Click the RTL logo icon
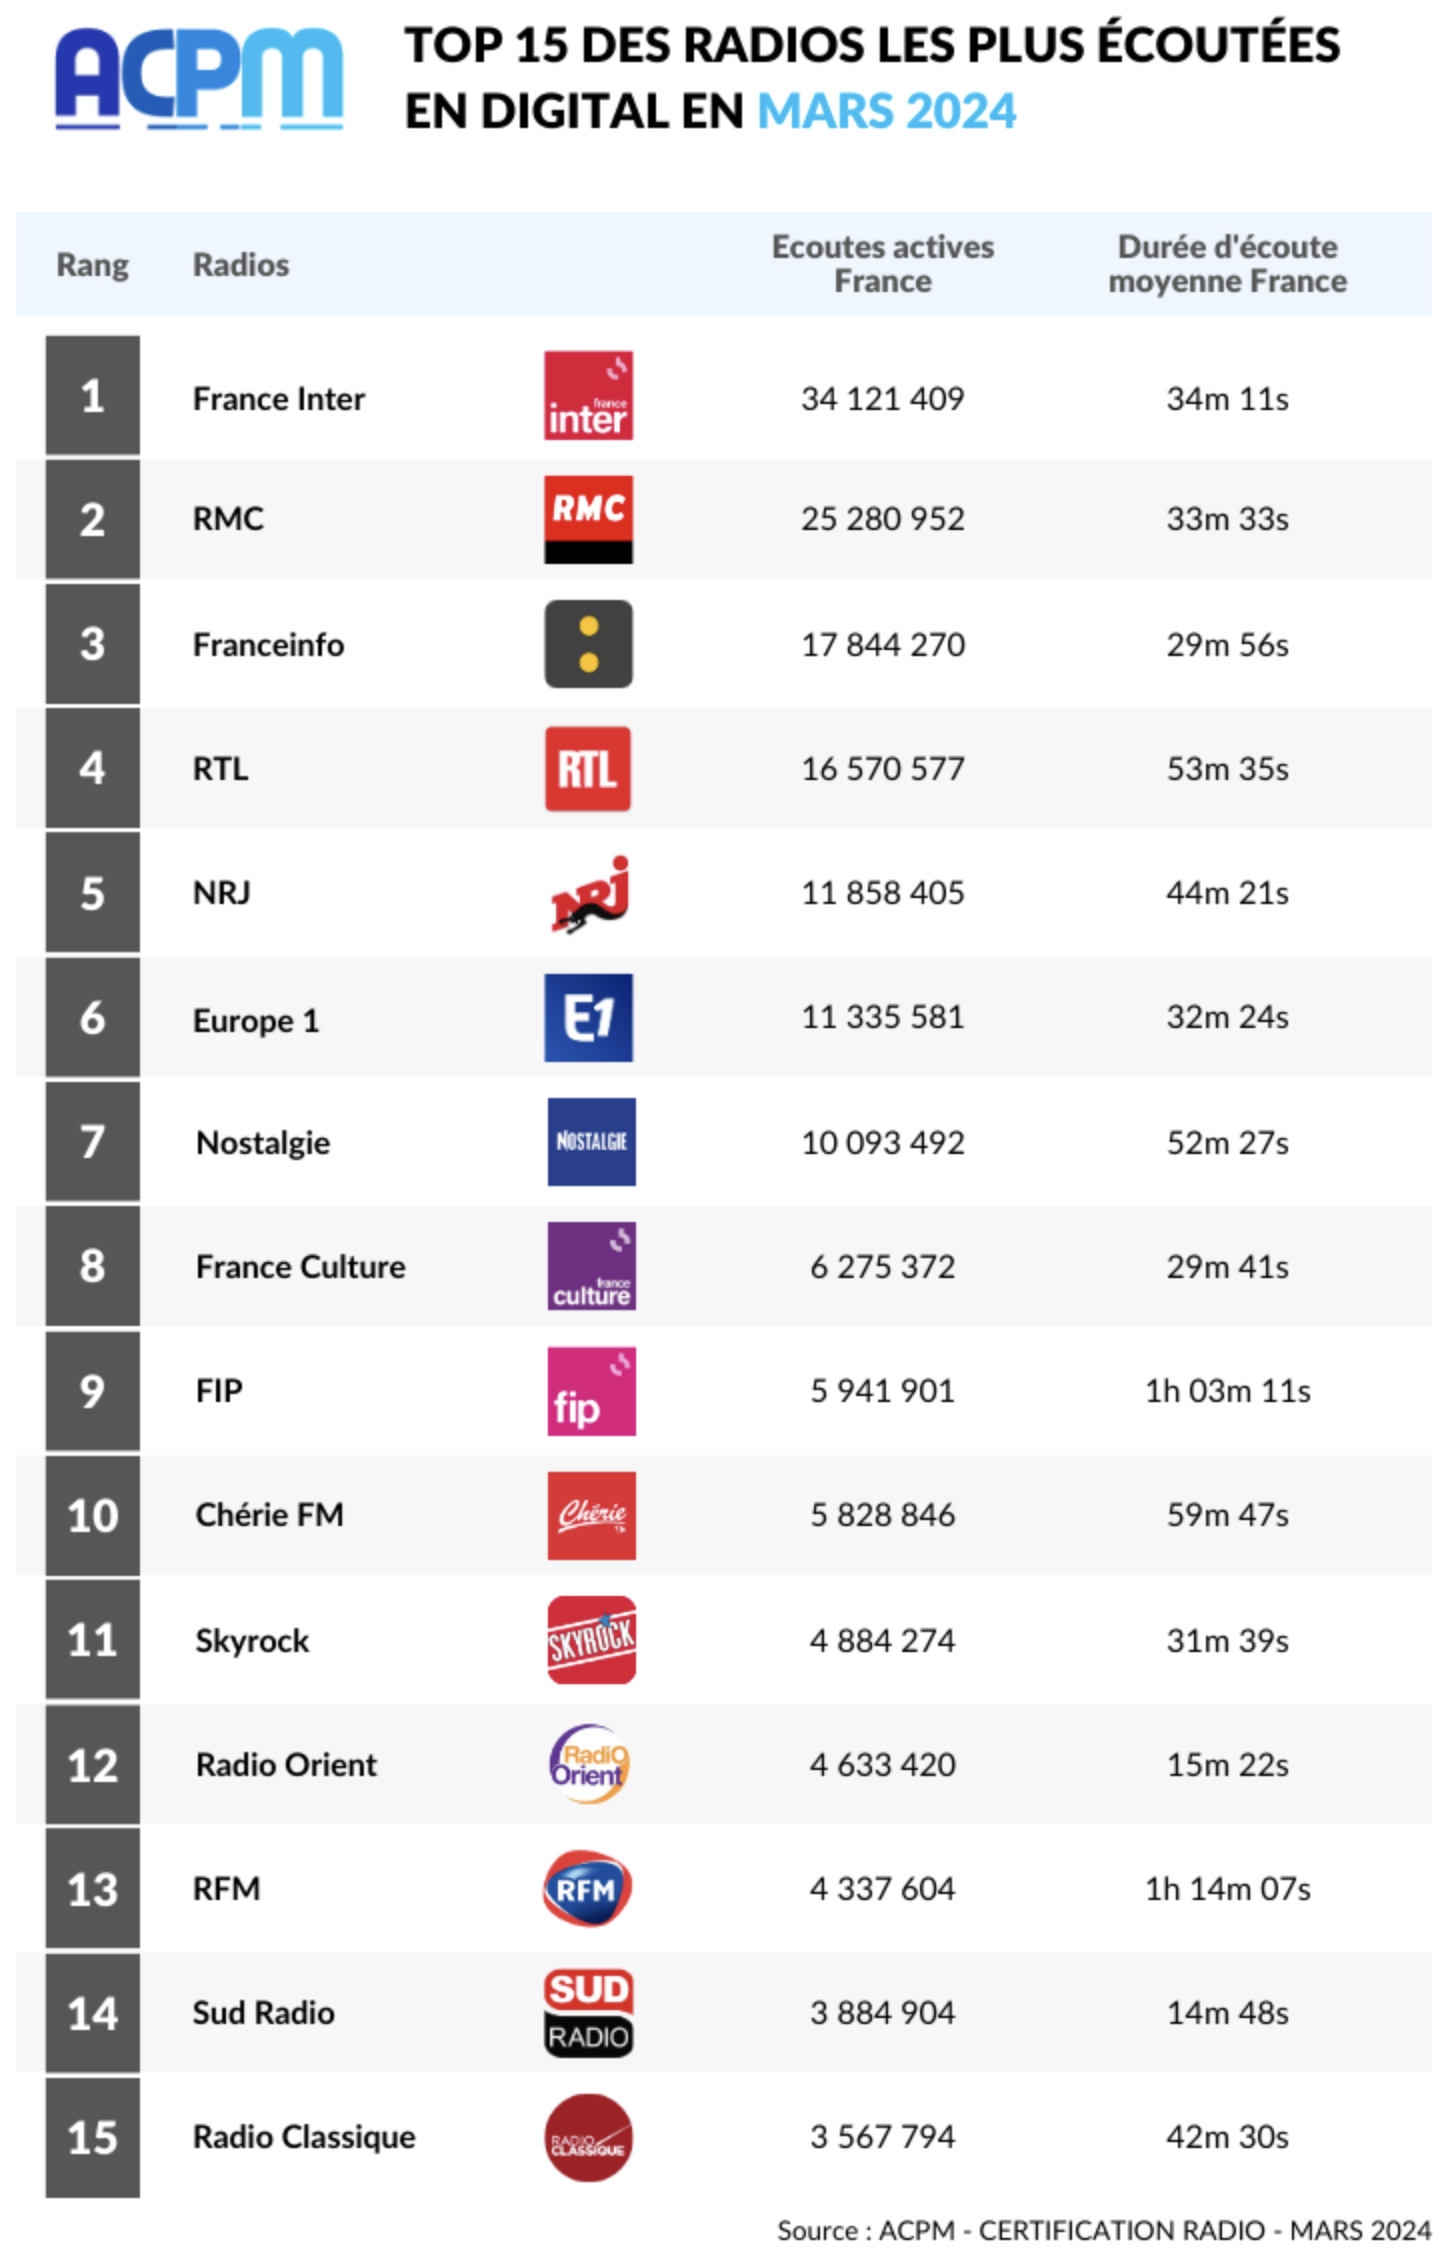1448x2250 pixels. [x=588, y=768]
